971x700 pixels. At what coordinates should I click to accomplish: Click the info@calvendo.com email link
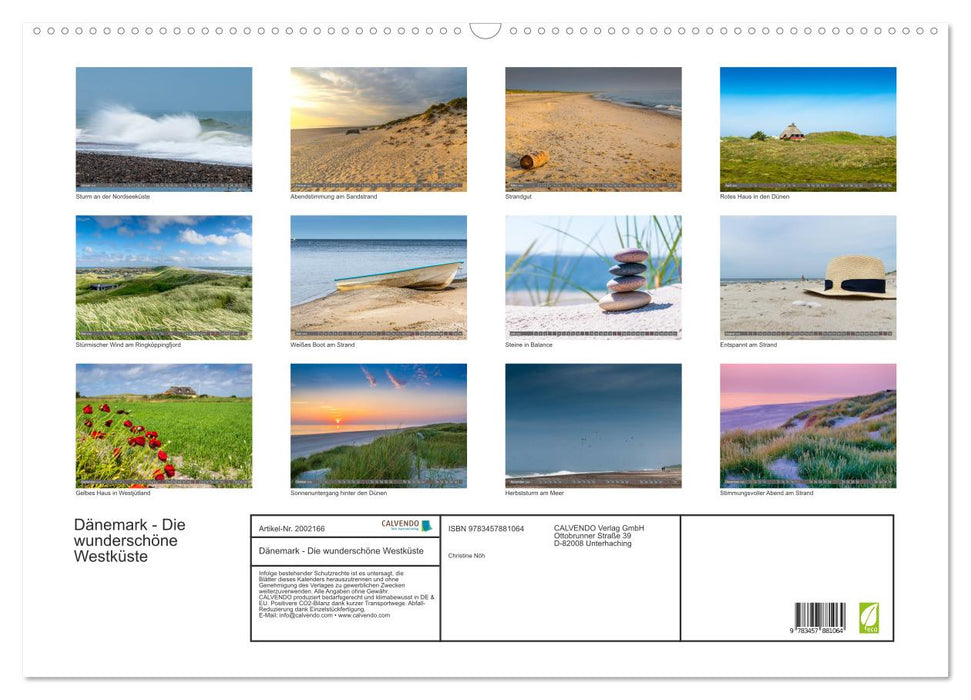click(308, 615)
